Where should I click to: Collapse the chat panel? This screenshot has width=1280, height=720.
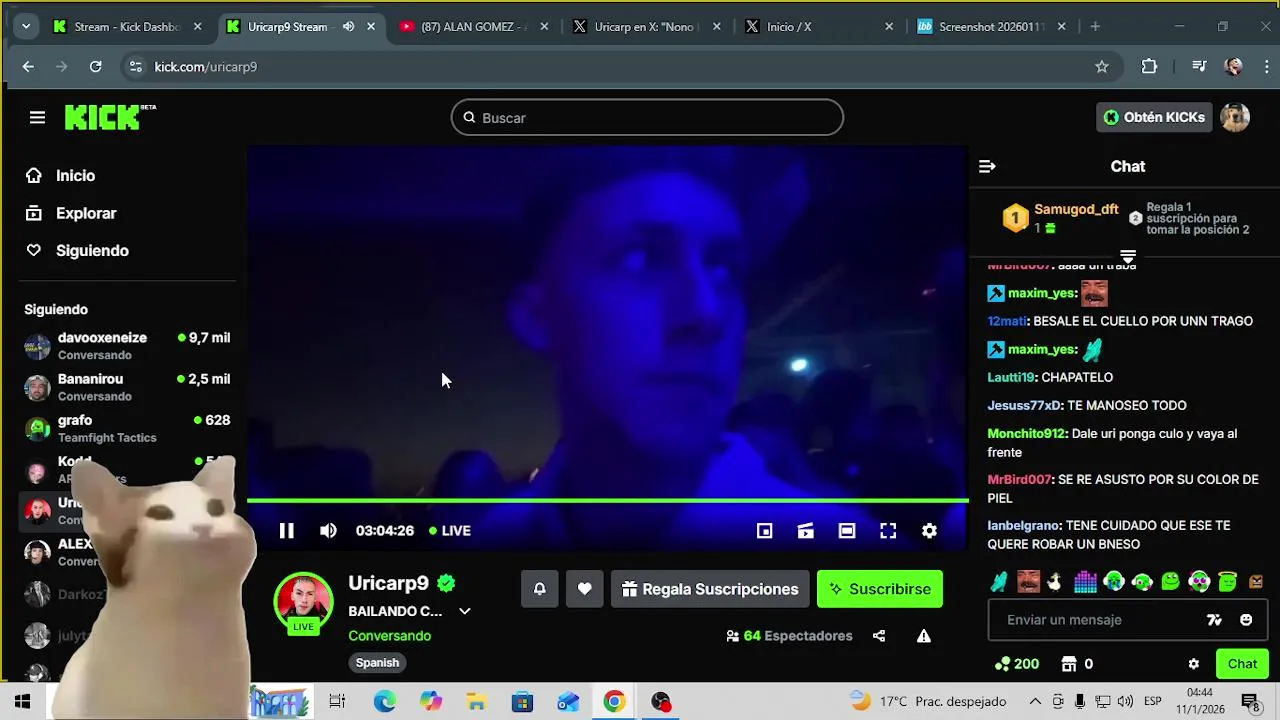point(987,167)
